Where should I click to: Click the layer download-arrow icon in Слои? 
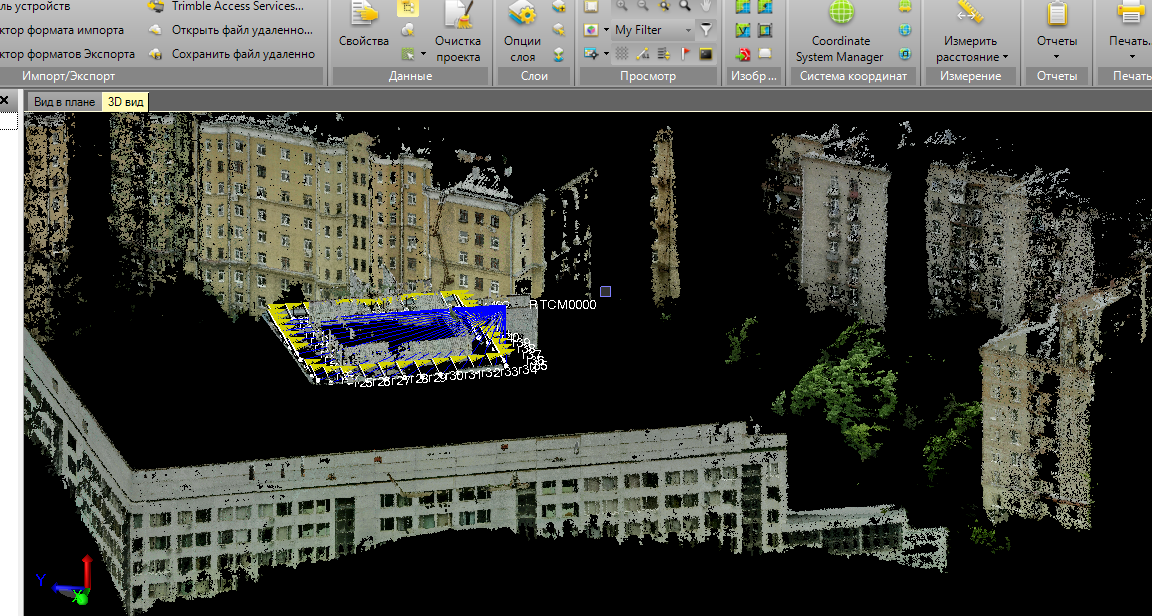point(558,54)
